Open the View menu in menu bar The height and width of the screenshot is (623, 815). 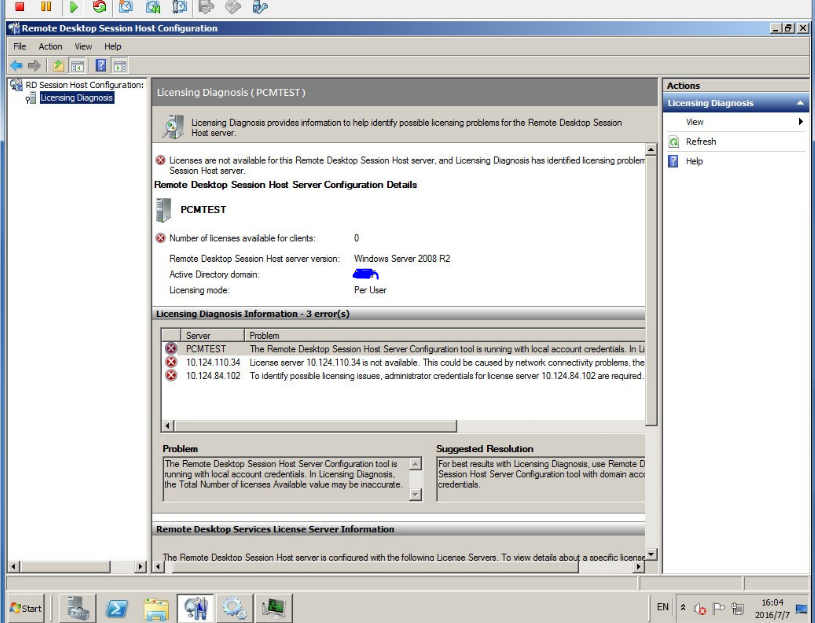[83, 46]
